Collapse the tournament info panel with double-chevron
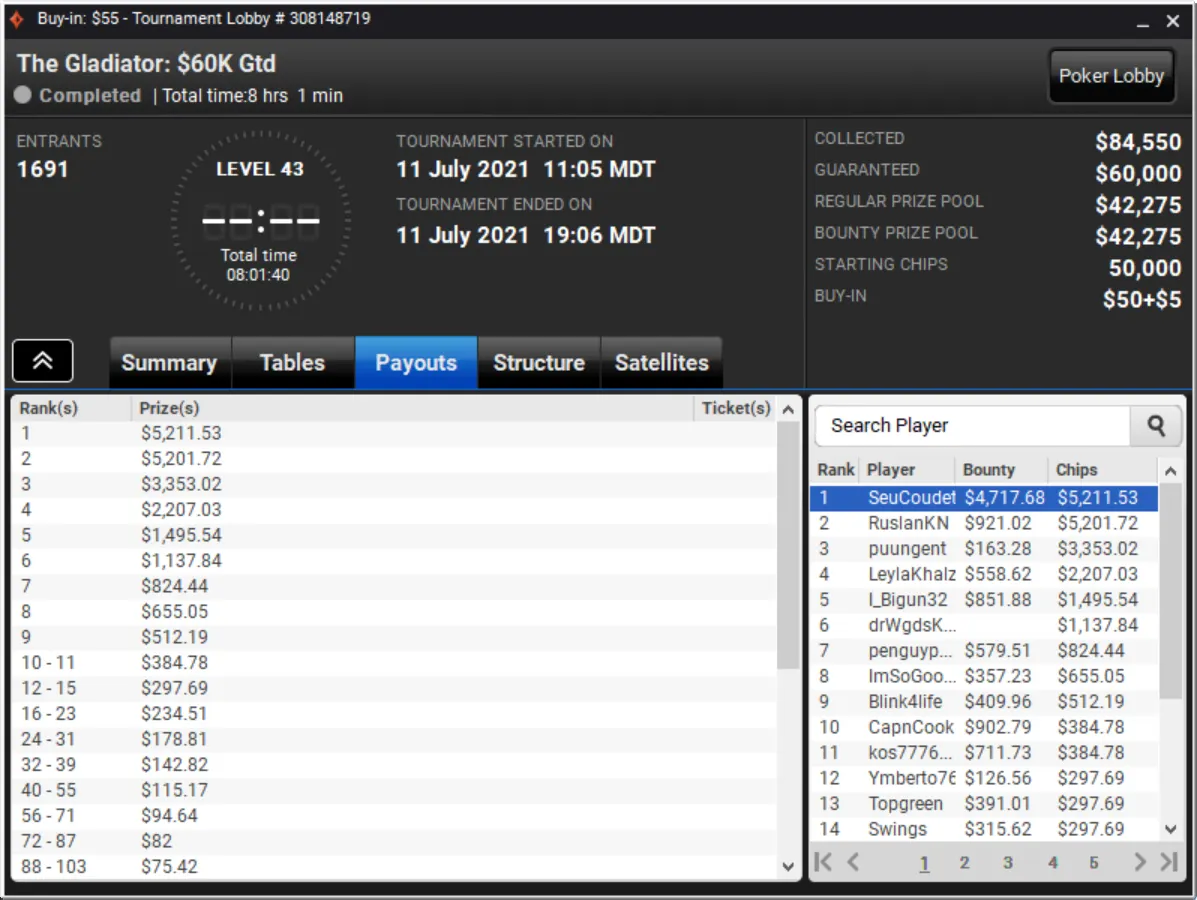Image resolution: width=1197 pixels, height=900 pixels. click(43, 361)
